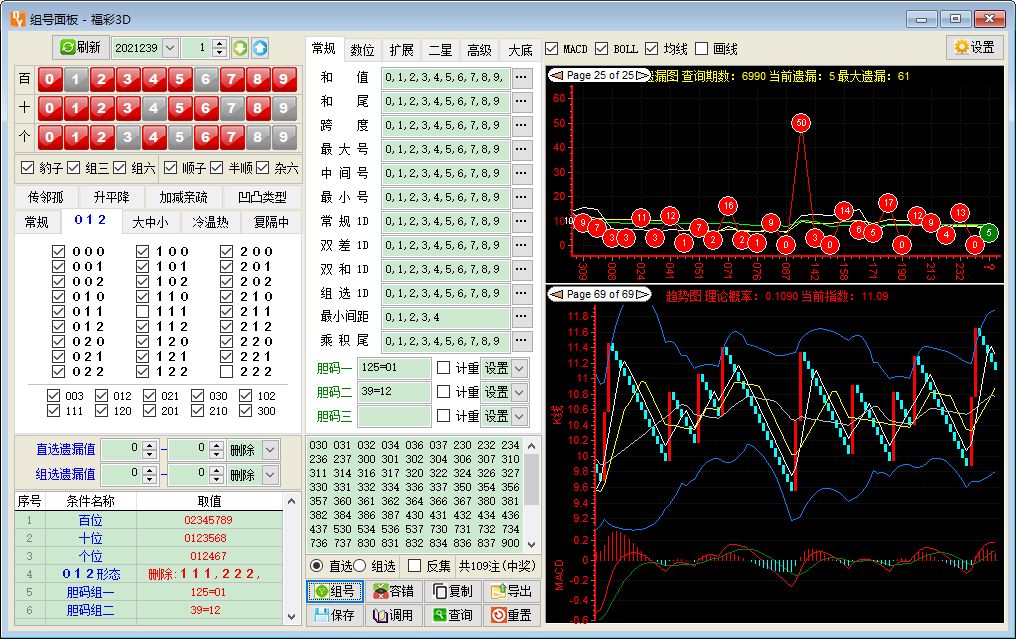Click the 加减亲疏 button
Viewport: 1016px width, 639px height.
(x=183, y=197)
